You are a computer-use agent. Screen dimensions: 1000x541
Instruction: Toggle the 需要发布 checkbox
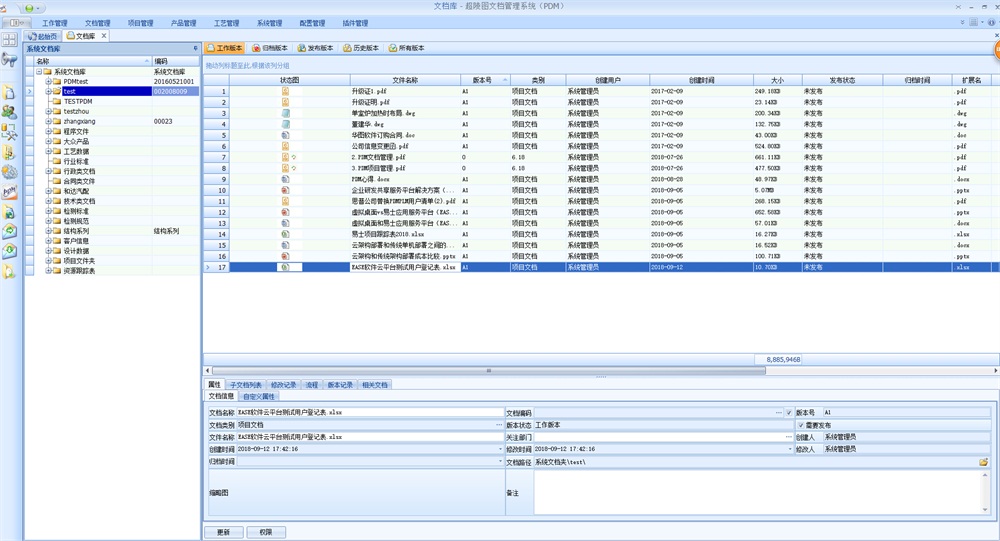801,425
